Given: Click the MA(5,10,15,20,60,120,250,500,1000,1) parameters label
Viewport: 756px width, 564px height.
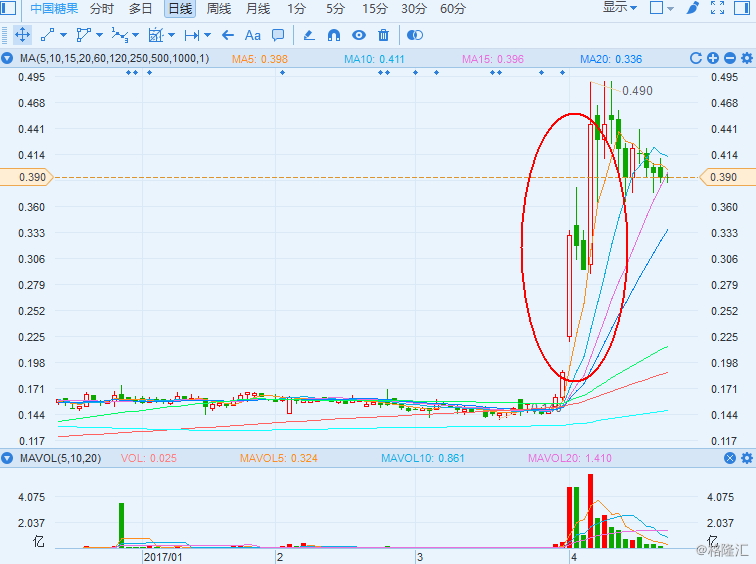Looking at the screenshot, I should pos(115,58).
